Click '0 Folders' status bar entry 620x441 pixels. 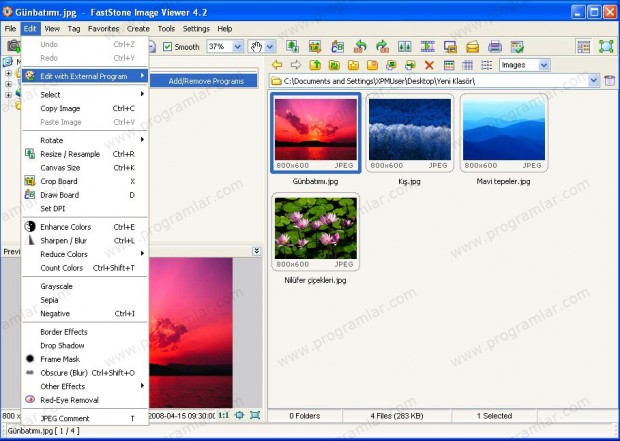[x=304, y=416]
